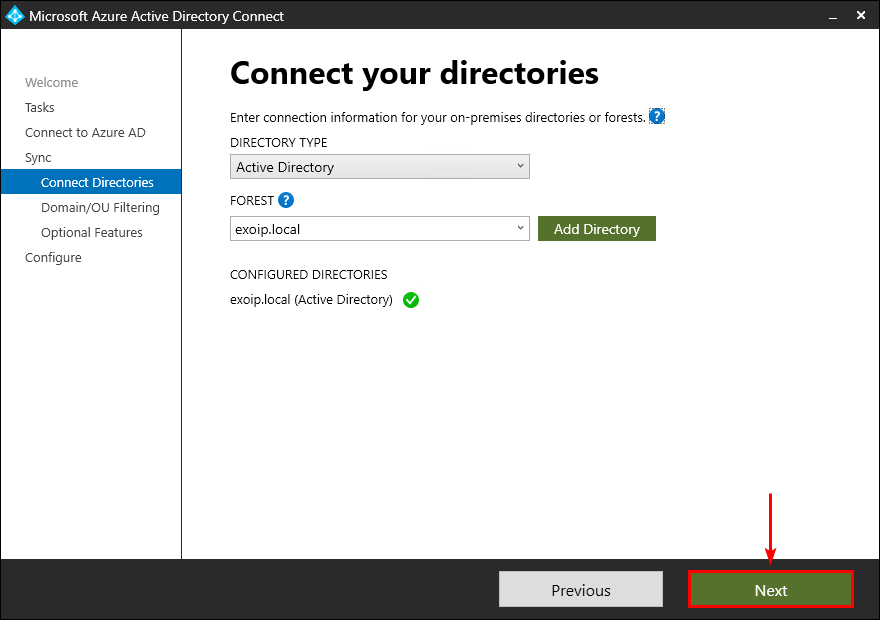
Task: Click the exoip.local configured directory entry
Action: tap(311, 300)
